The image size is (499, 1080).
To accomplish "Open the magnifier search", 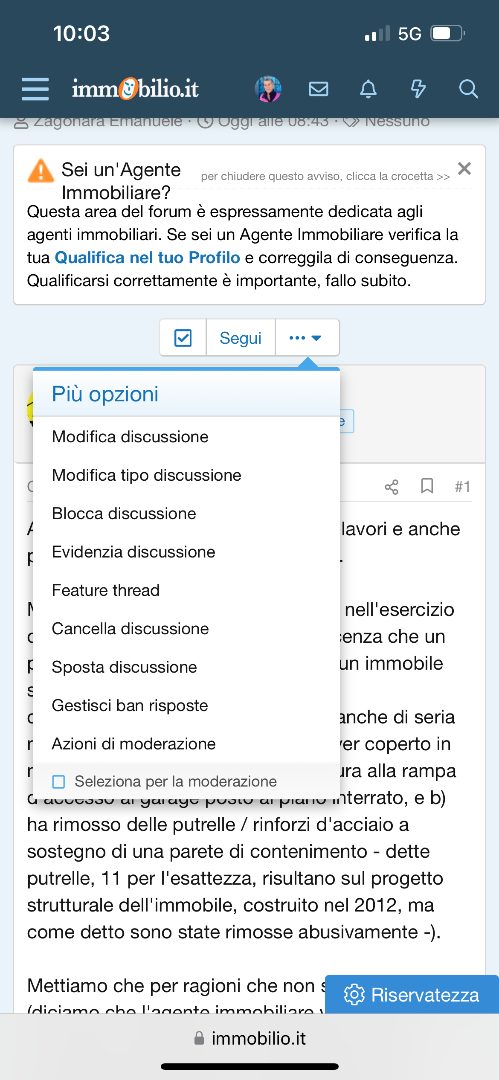I will (468, 89).
